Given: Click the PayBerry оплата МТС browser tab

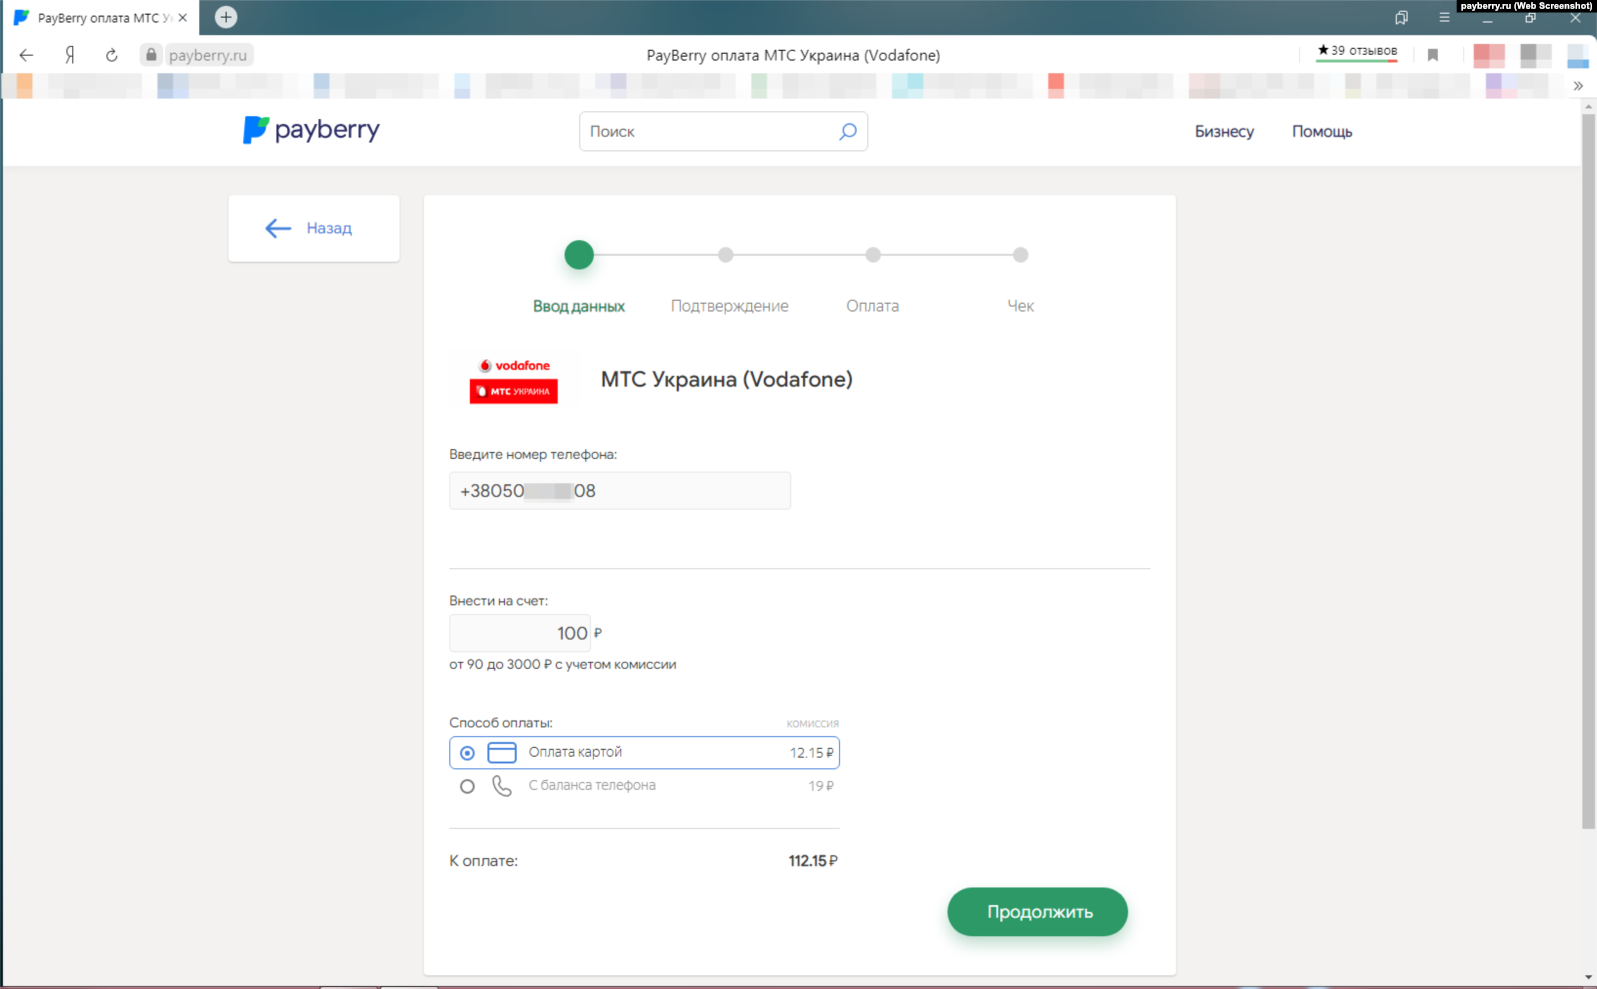Looking at the screenshot, I should pyautogui.click(x=100, y=18).
